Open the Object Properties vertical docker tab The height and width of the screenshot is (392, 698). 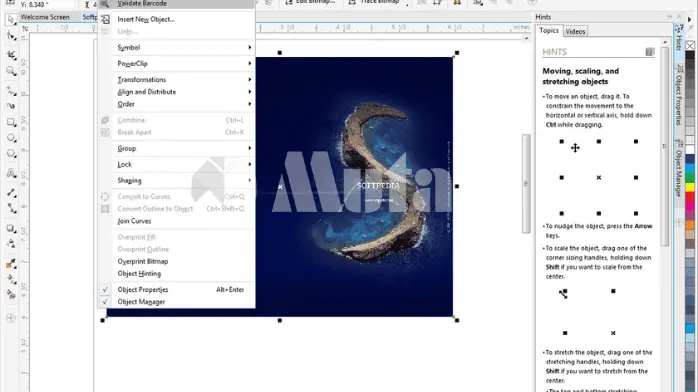tap(679, 95)
